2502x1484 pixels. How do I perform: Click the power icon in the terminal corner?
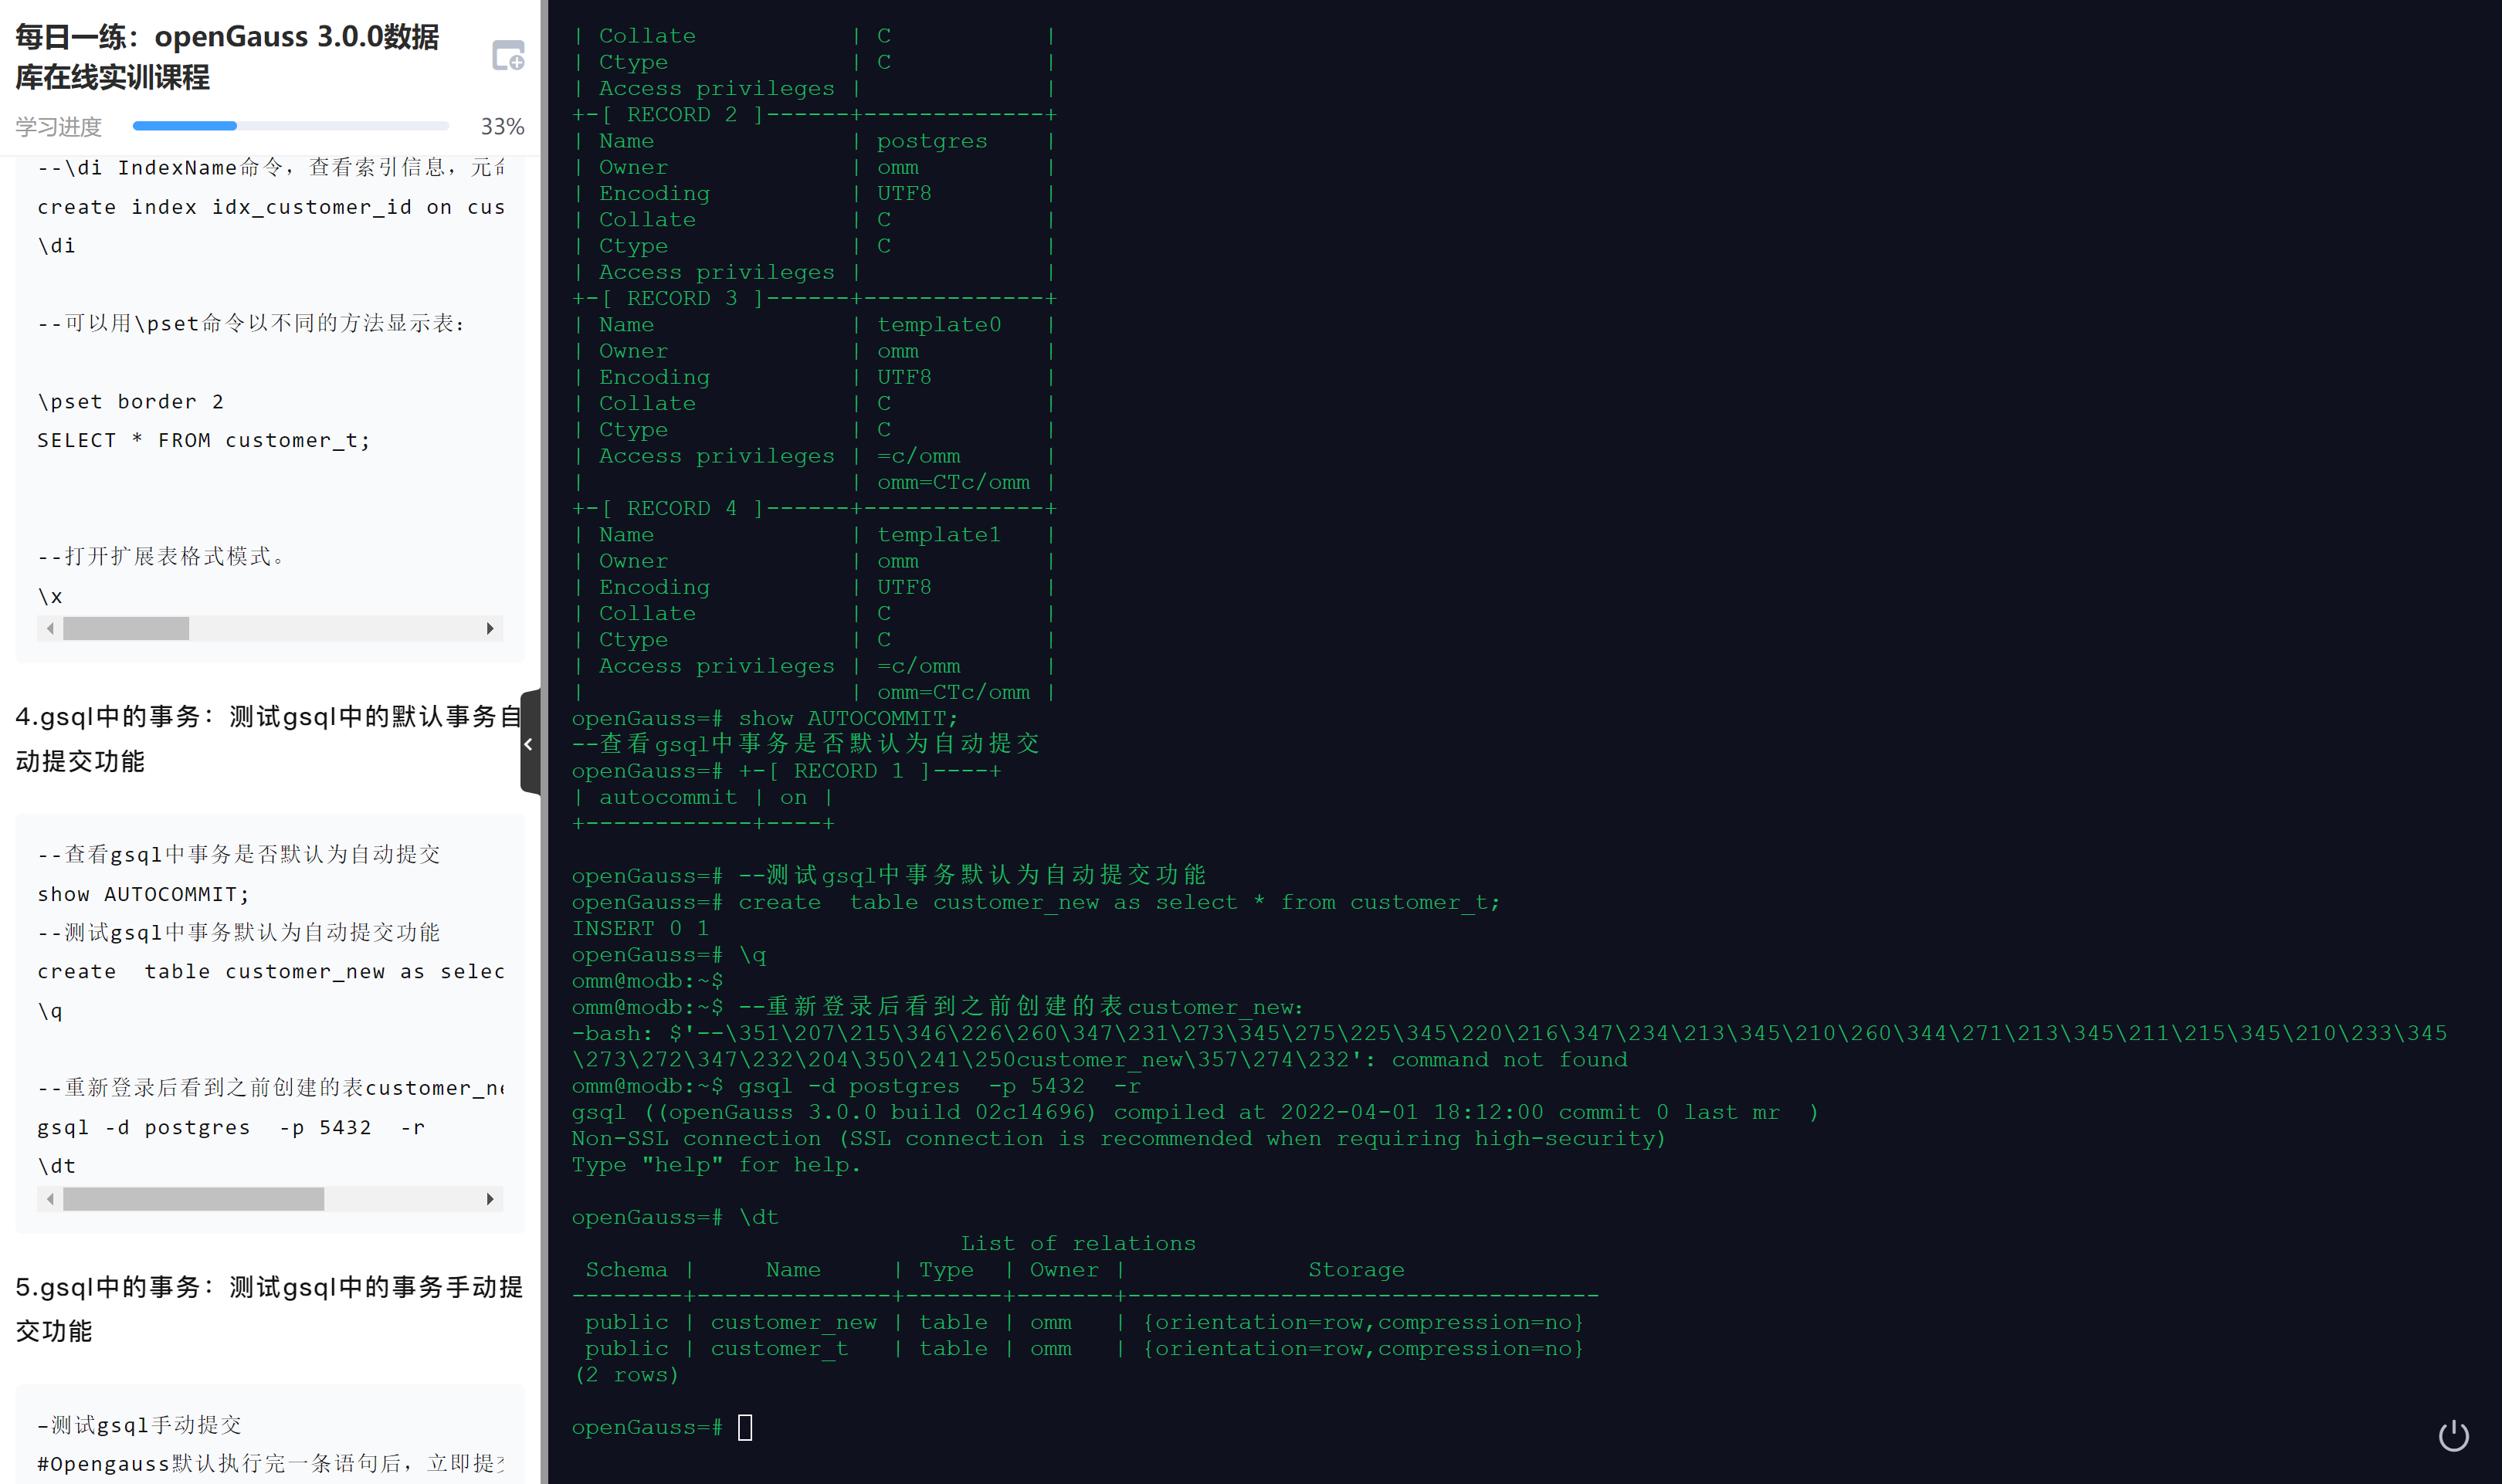(x=2453, y=1436)
